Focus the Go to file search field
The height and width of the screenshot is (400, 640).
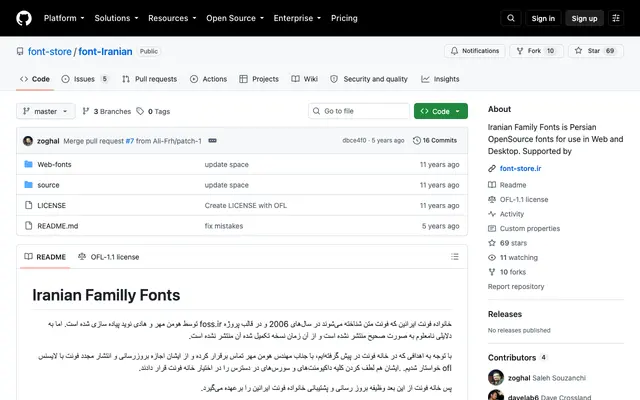(x=359, y=111)
